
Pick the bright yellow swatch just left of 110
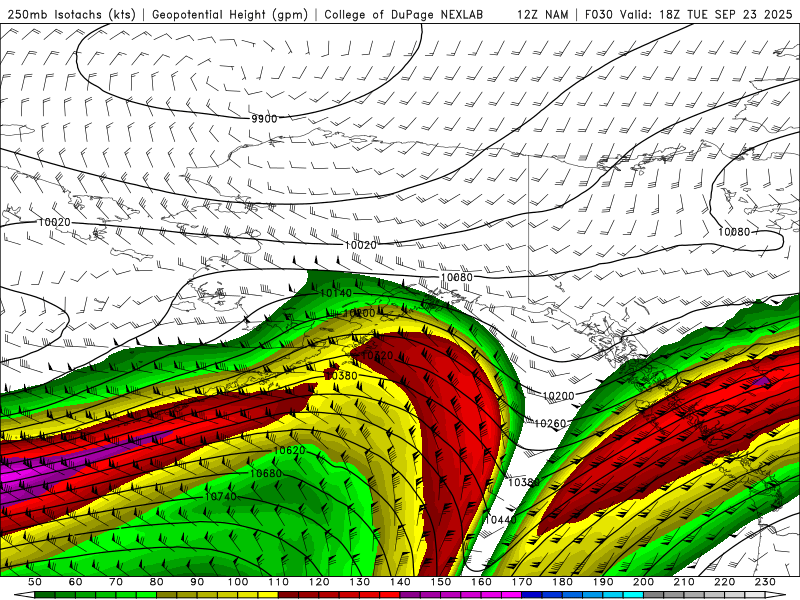pos(268,595)
